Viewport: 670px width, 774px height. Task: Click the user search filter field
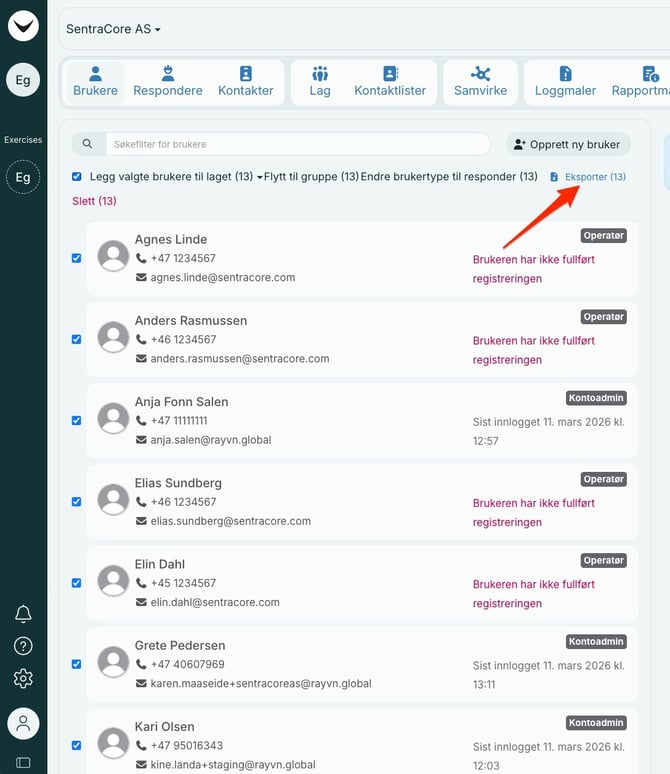[x=297, y=144]
